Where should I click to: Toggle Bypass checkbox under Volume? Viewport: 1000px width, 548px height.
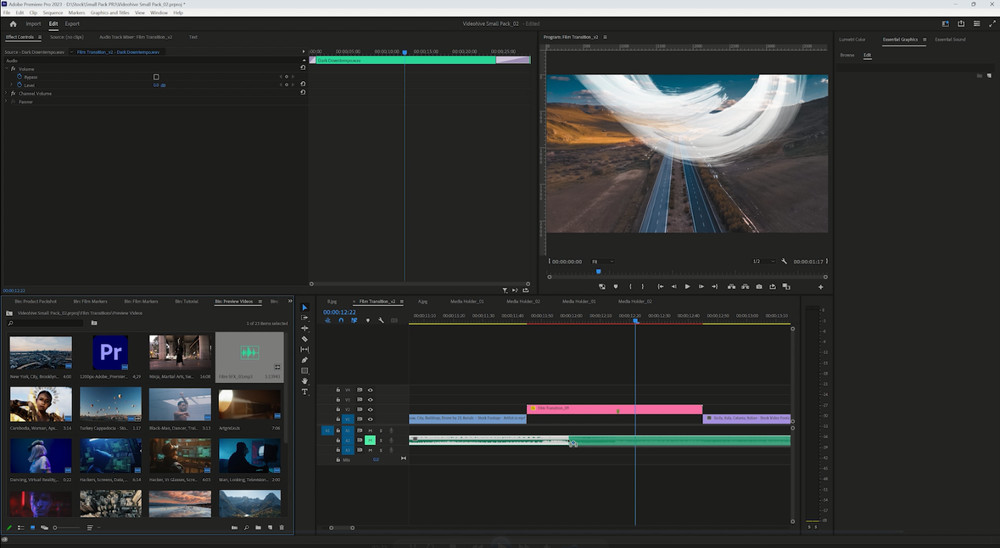click(x=156, y=77)
